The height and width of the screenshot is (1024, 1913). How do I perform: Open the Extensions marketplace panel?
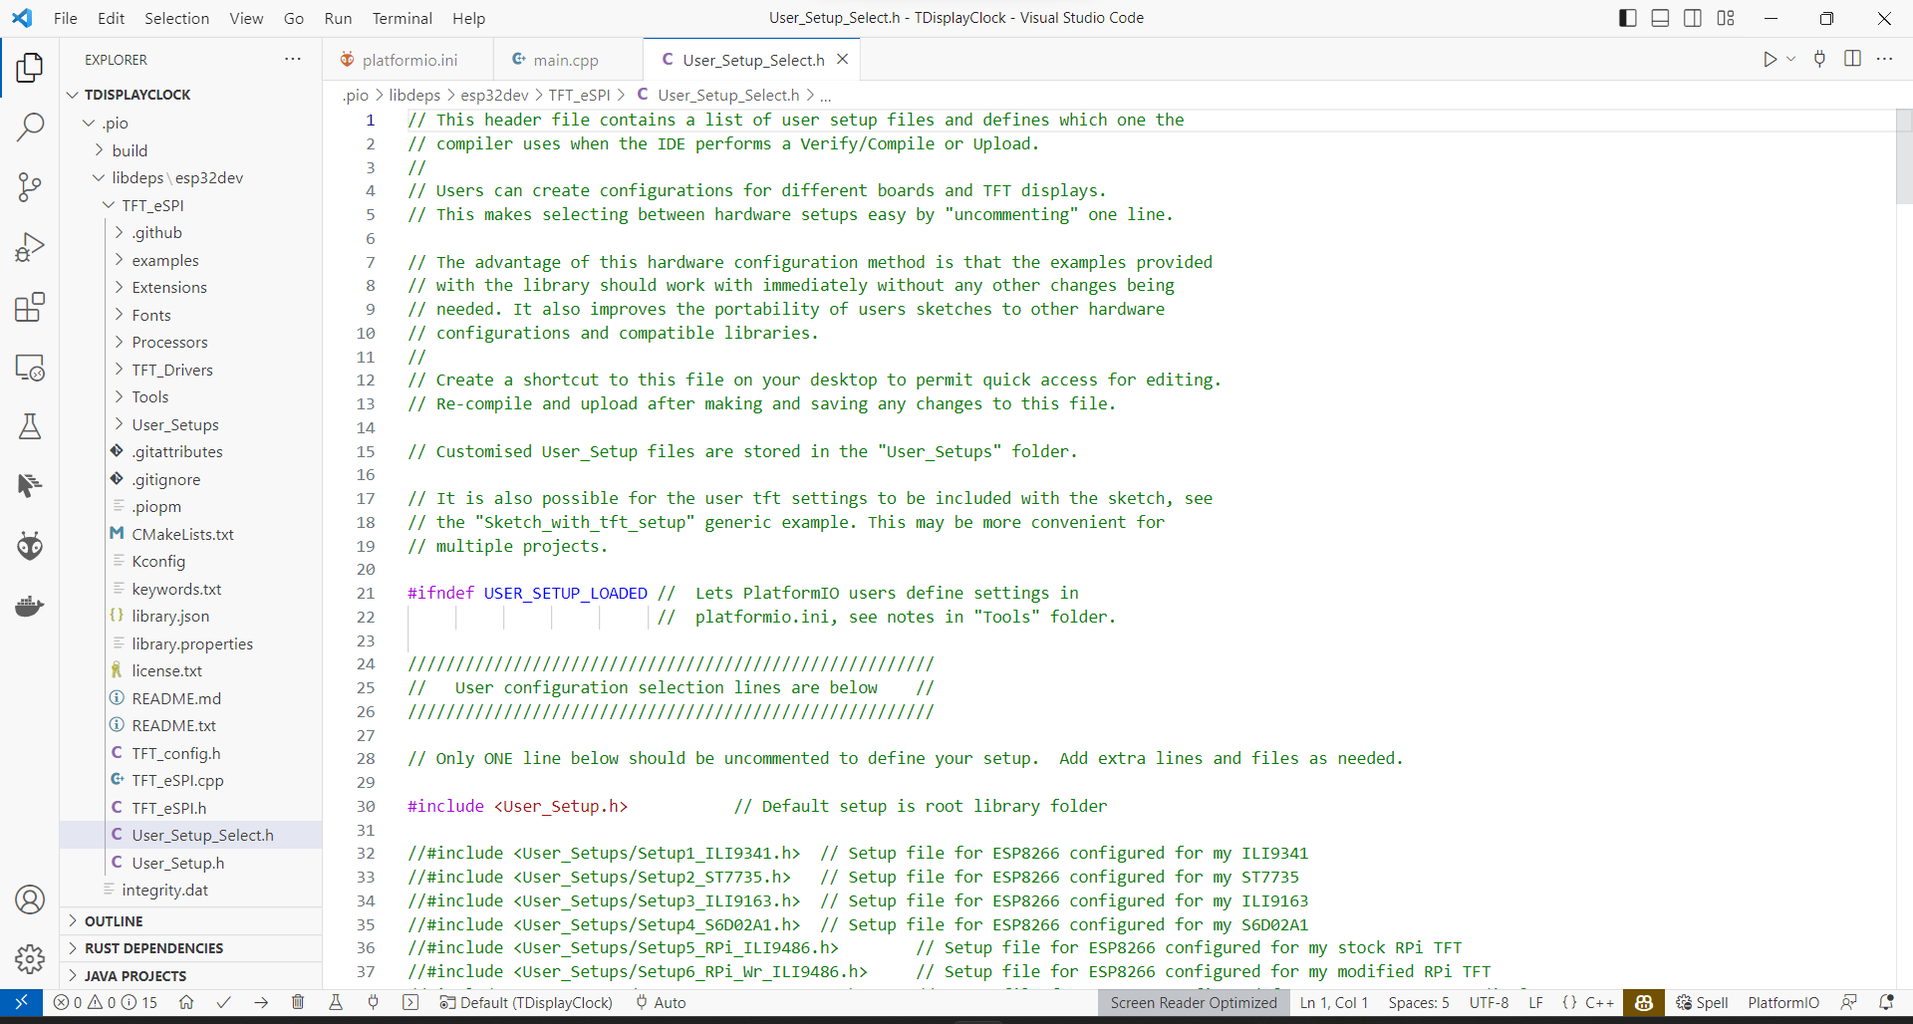click(x=30, y=307)
